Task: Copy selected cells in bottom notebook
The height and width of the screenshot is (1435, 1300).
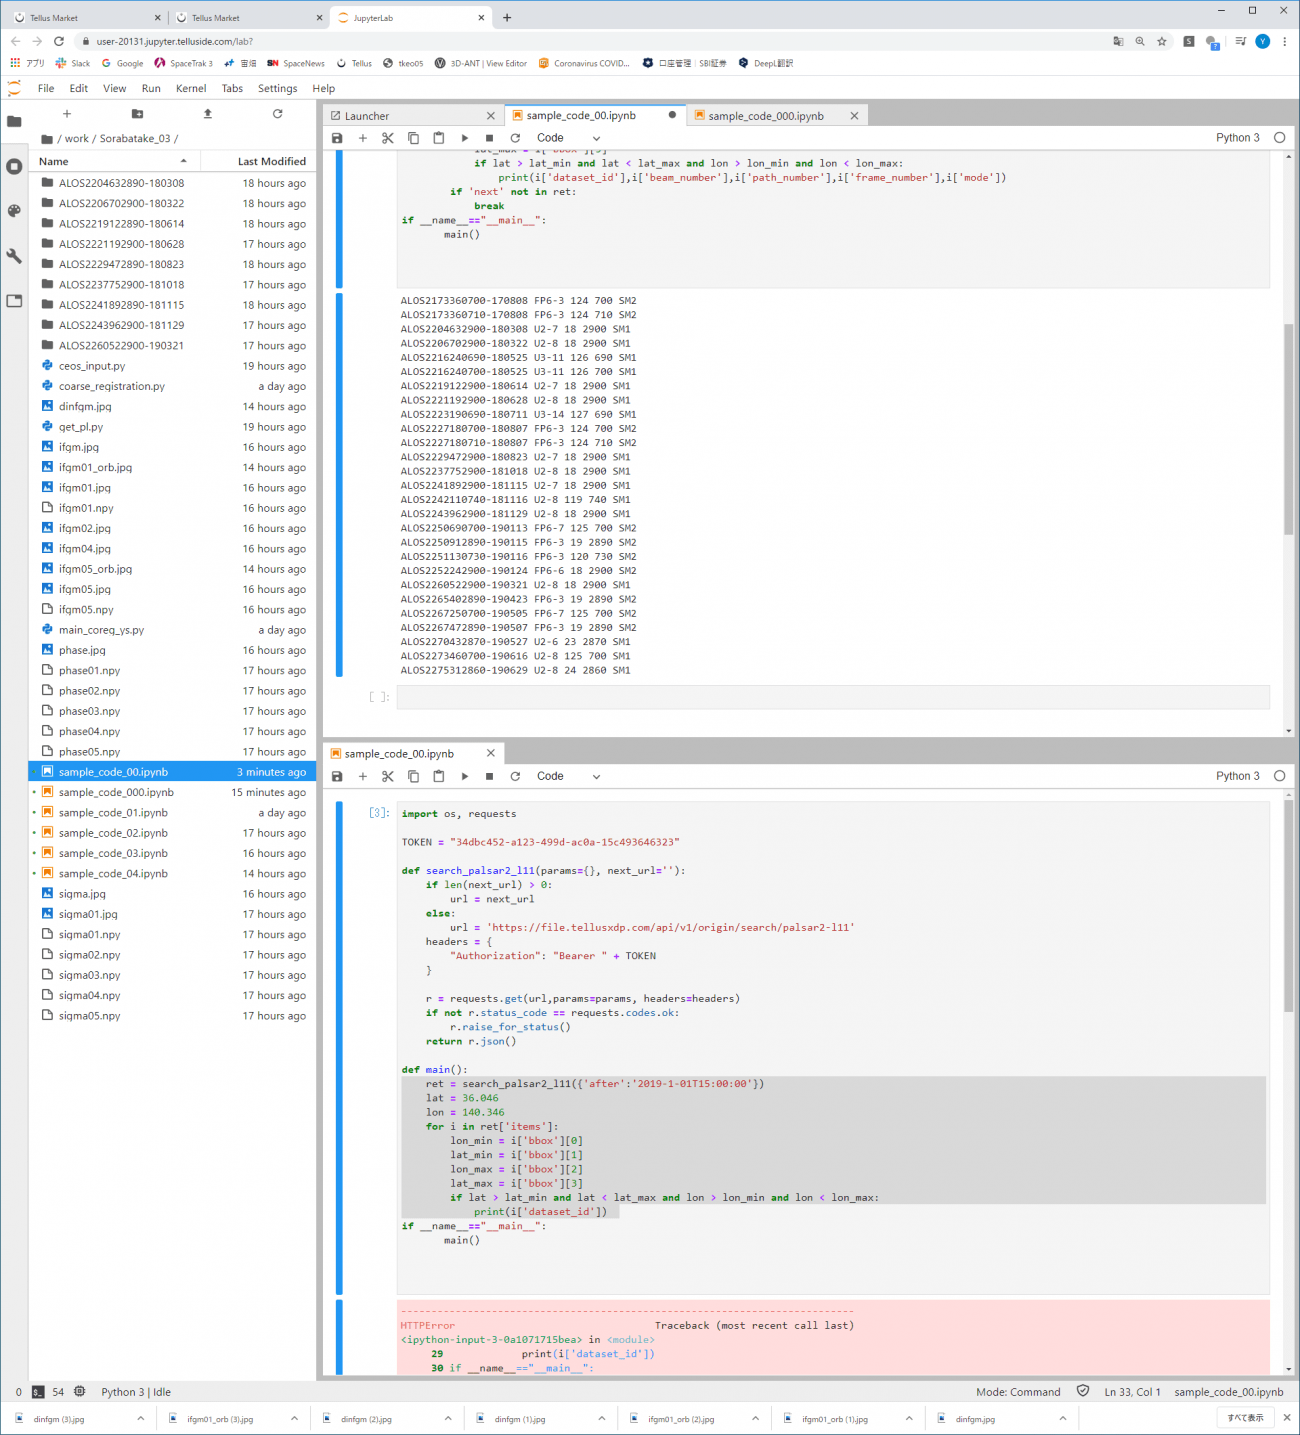Action: click(413, 776)
